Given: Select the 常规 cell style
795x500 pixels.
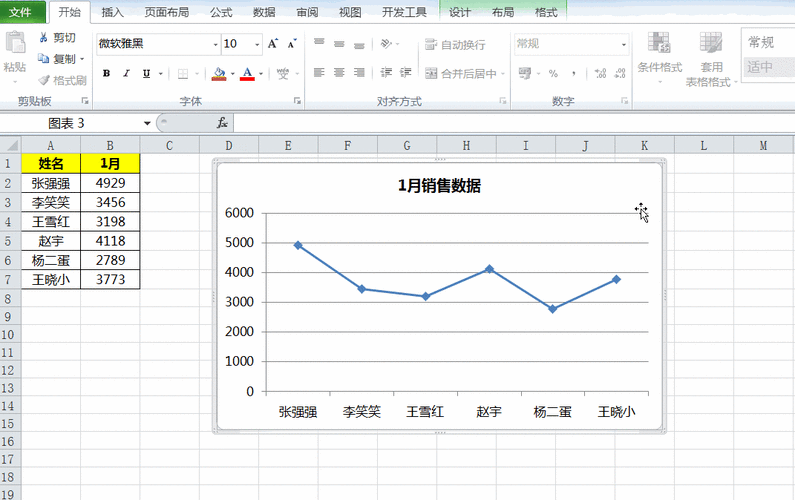Looking at the screenshot, I should click(768, 42).
